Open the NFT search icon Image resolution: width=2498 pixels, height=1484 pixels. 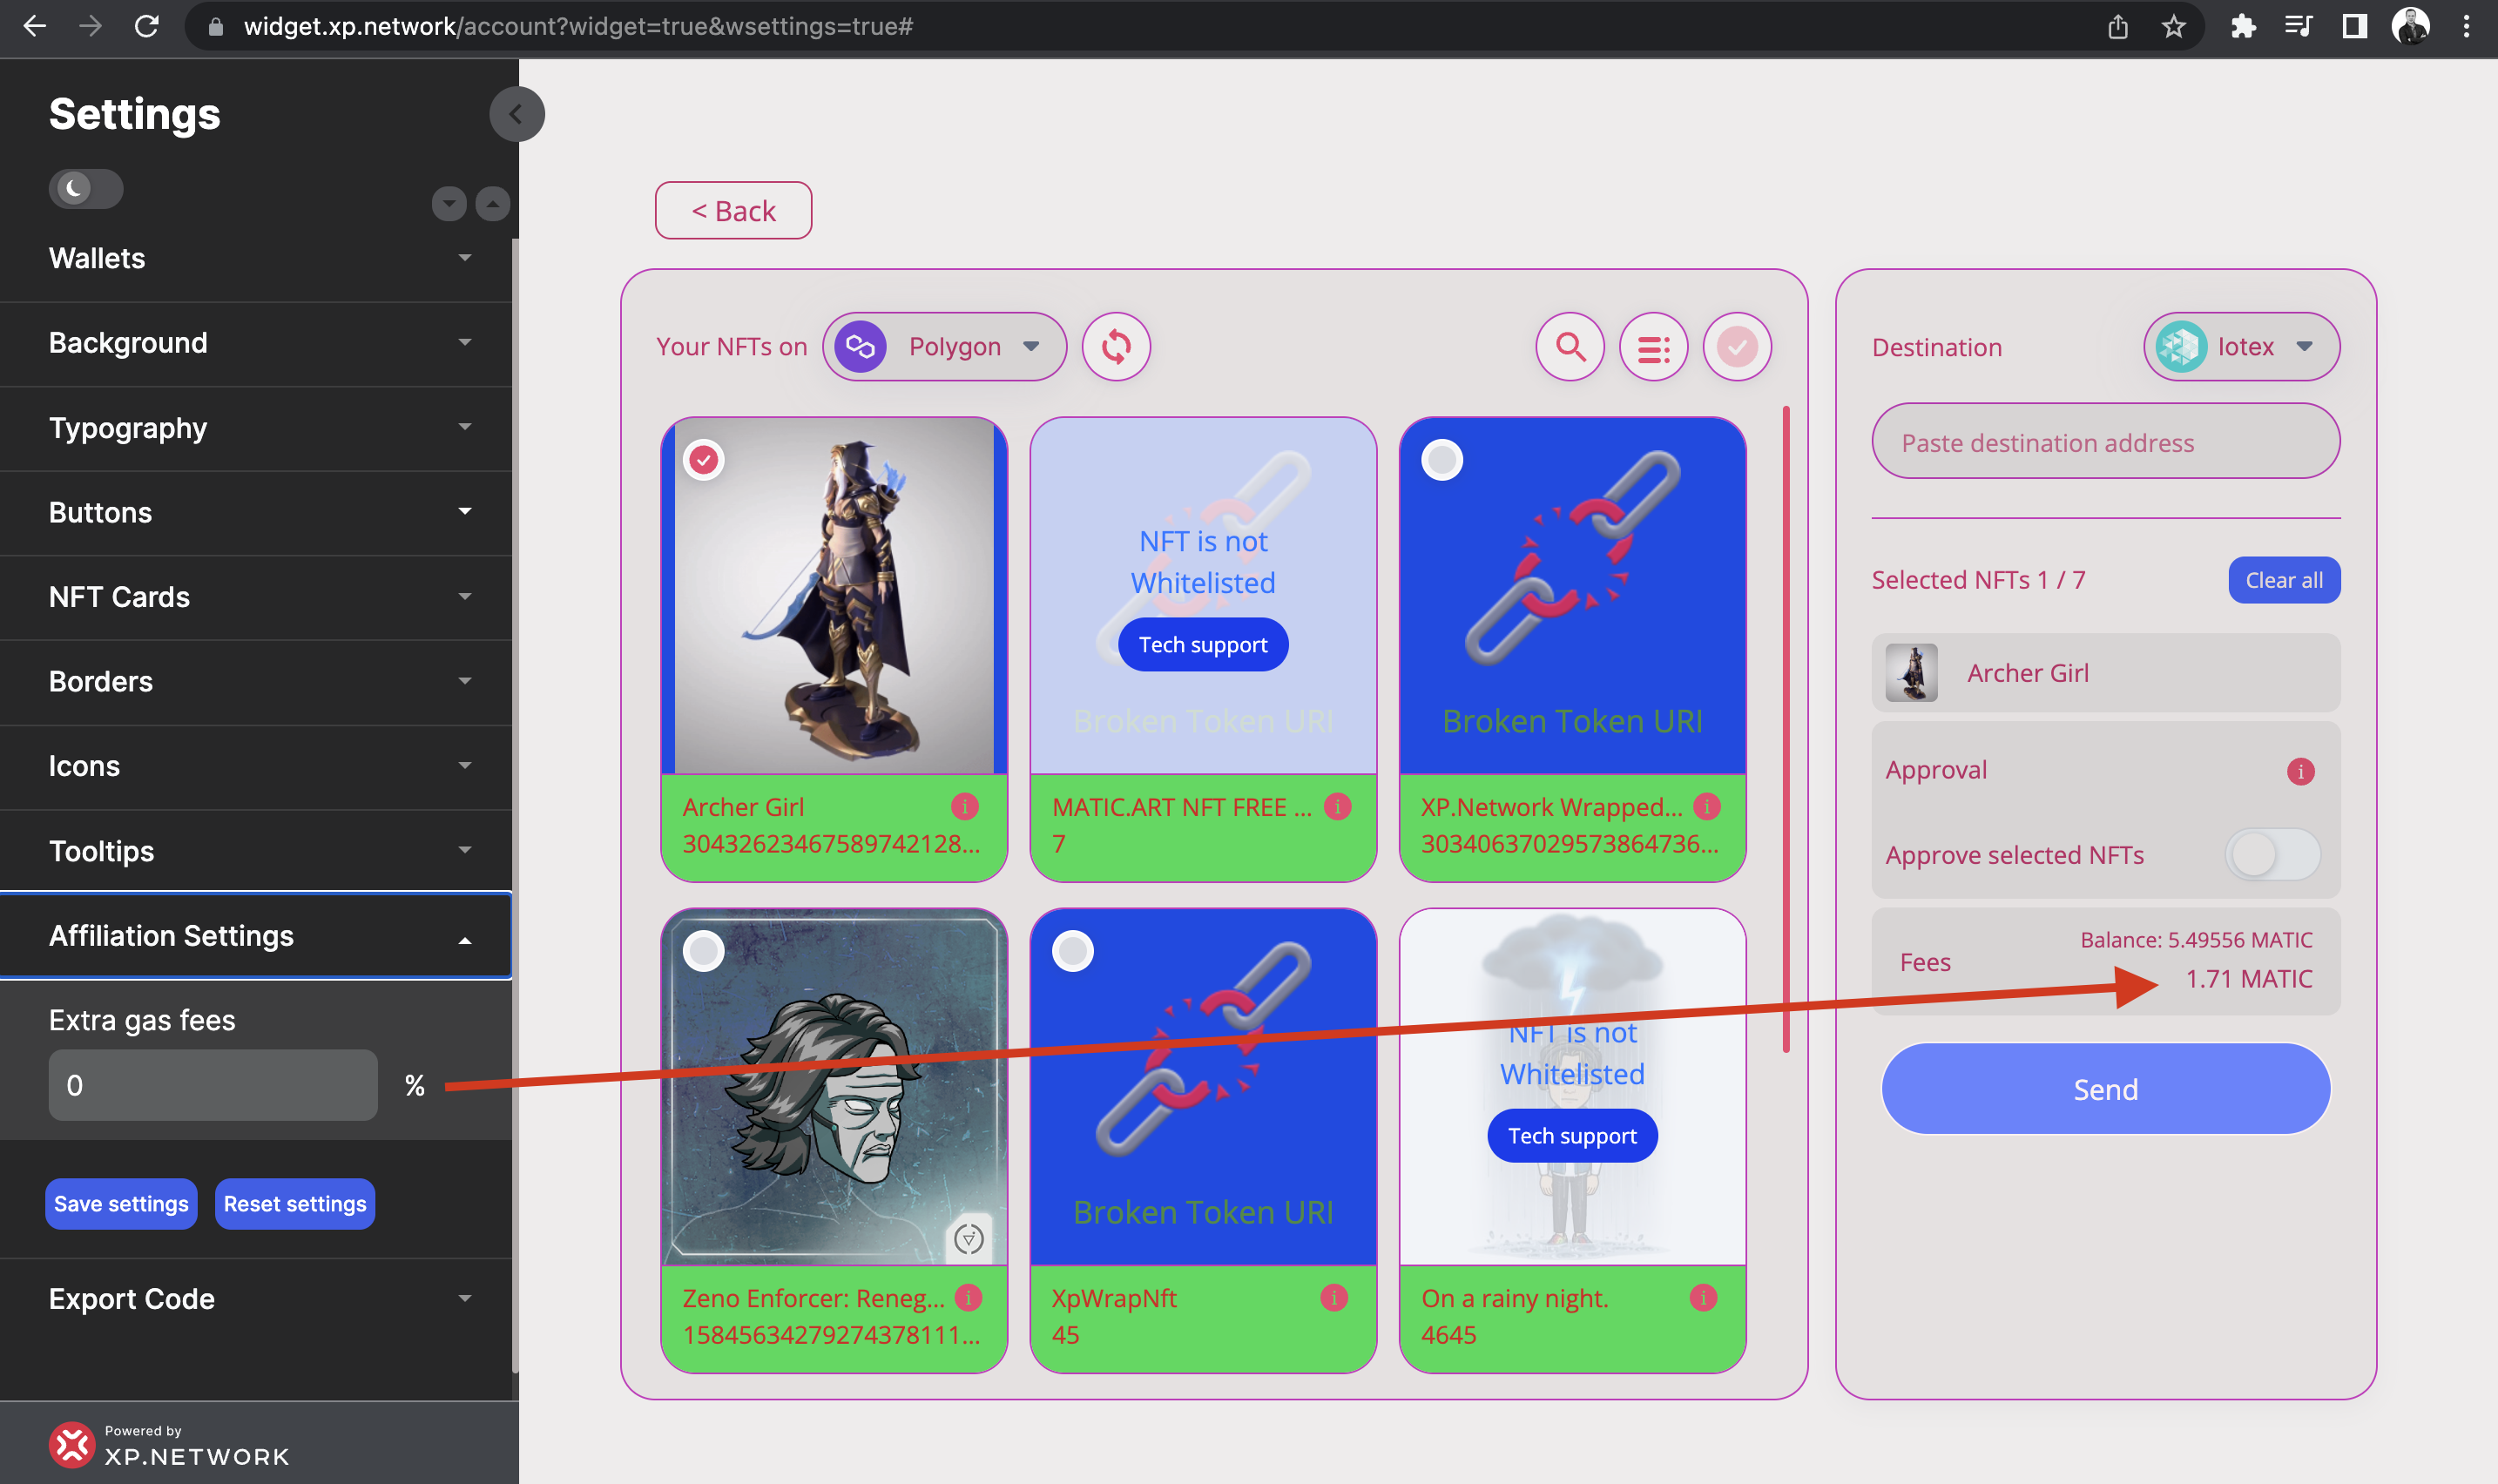click(1570, 347)
